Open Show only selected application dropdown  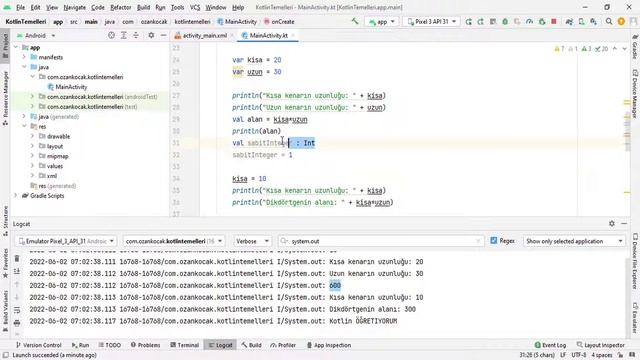coord(574,241)
